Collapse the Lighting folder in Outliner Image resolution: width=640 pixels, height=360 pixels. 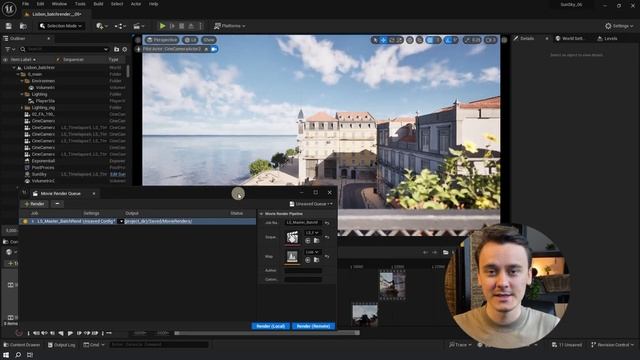[x=22, y=94]
